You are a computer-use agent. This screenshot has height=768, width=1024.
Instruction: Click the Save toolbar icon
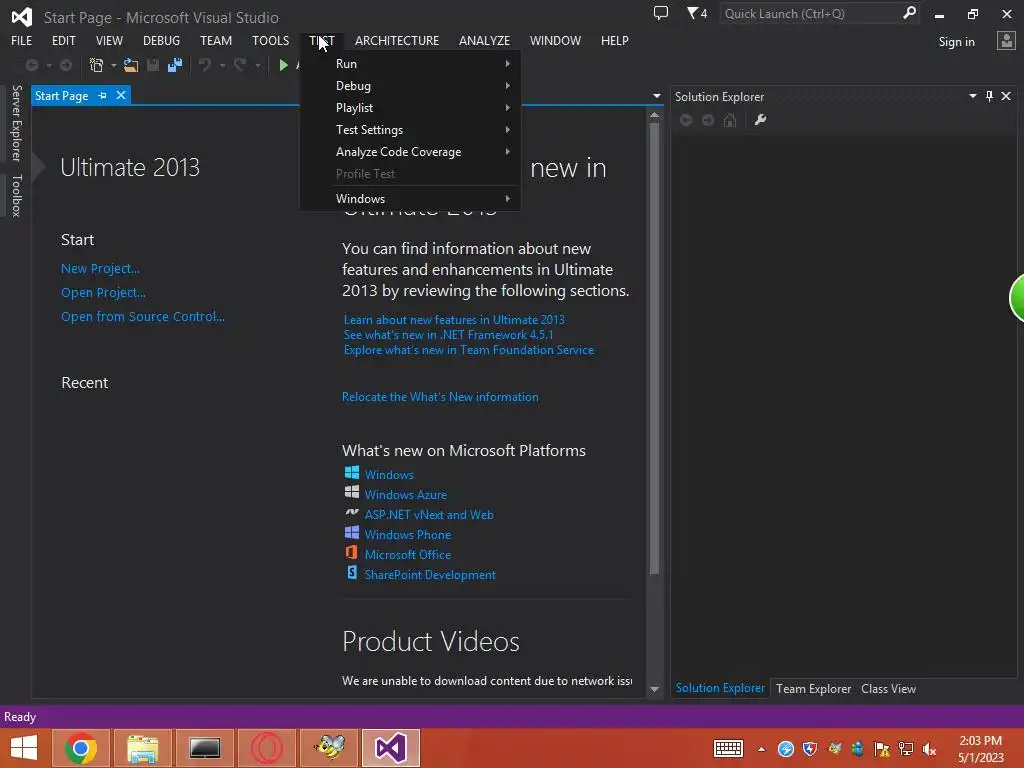[x=153, y=65]
